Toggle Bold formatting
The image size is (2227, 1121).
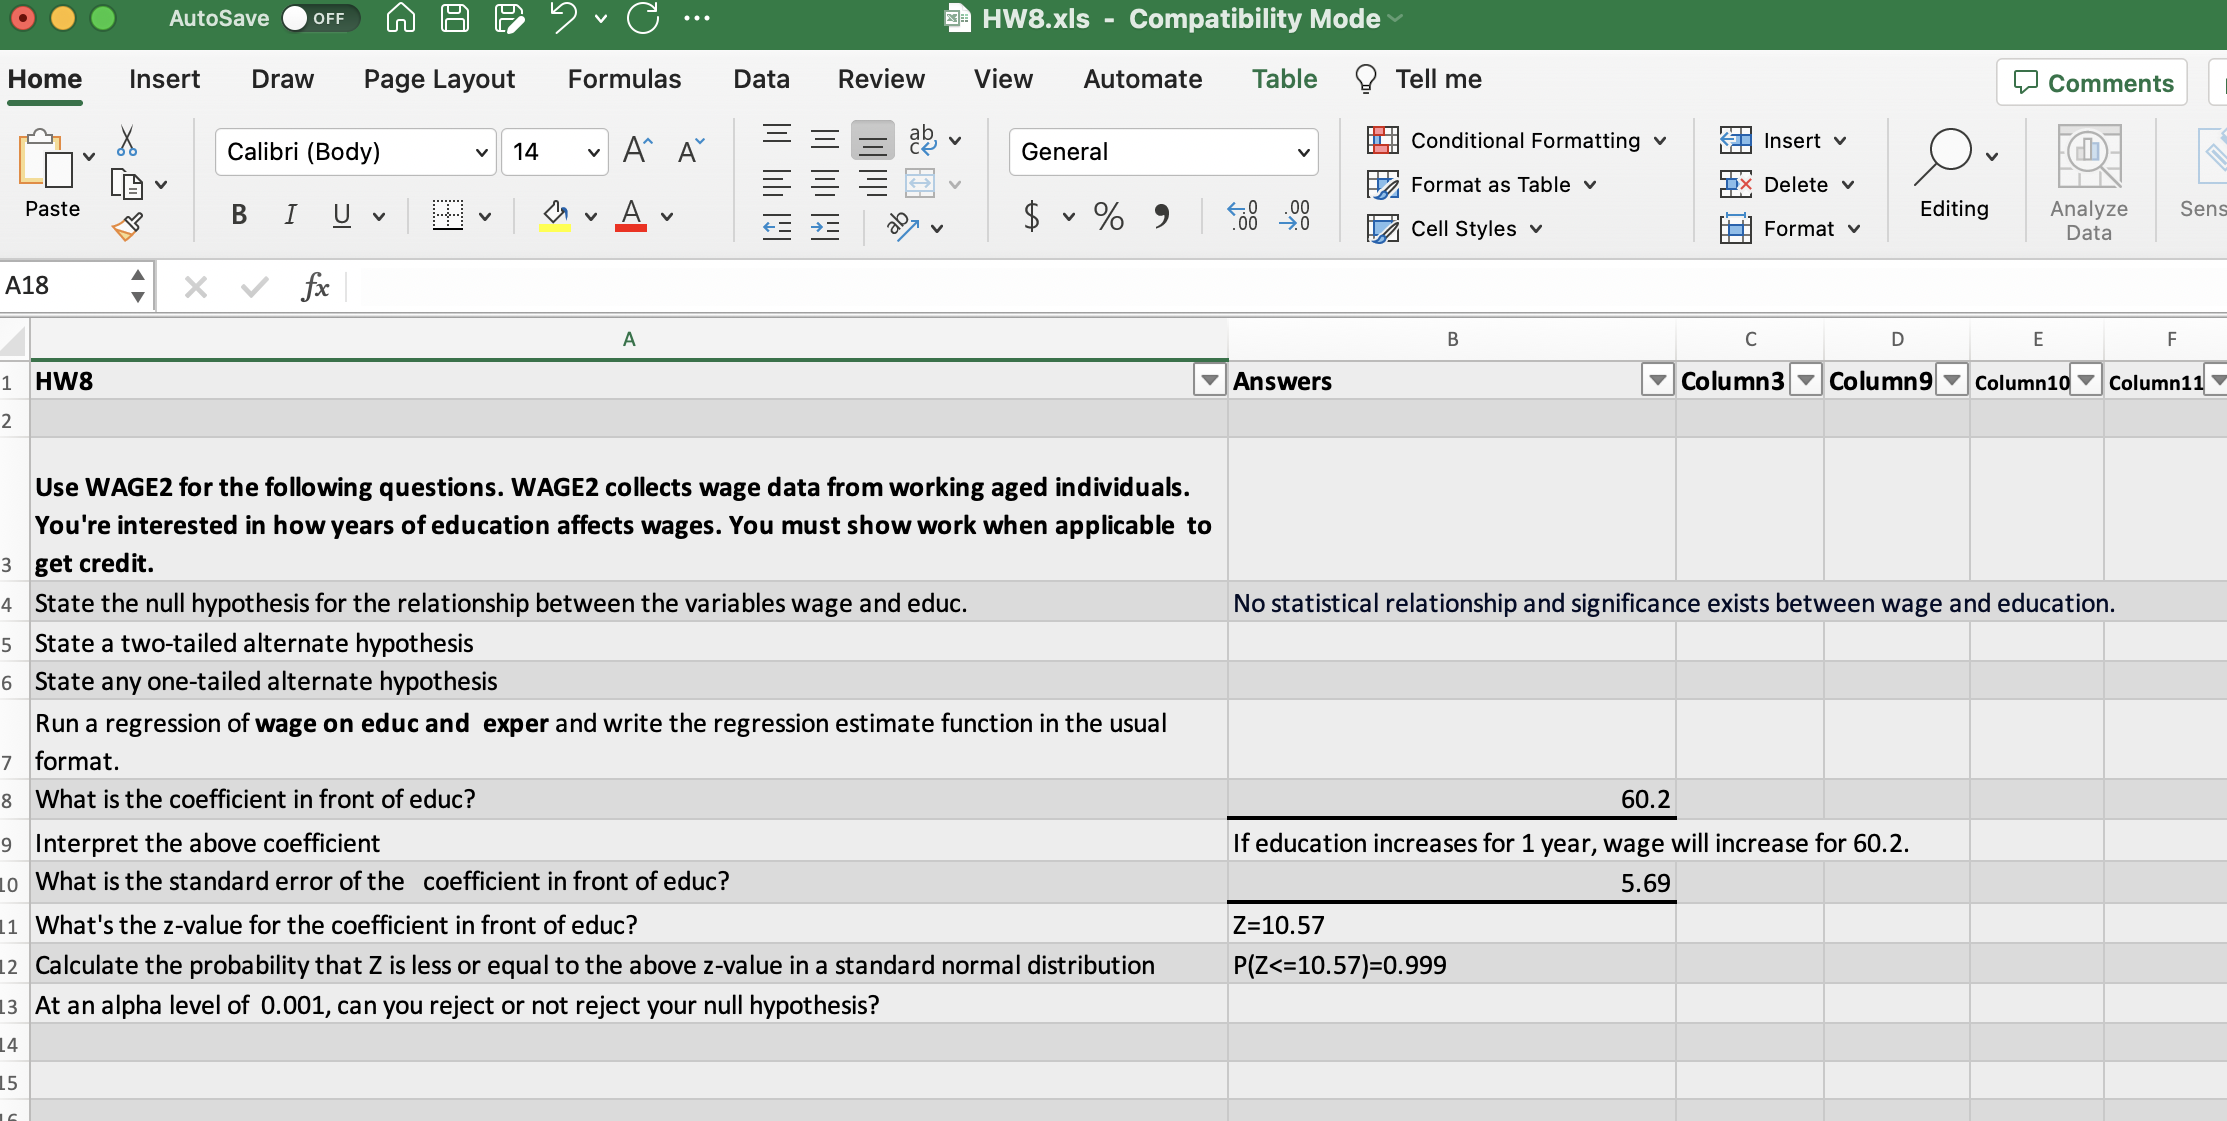239,214
